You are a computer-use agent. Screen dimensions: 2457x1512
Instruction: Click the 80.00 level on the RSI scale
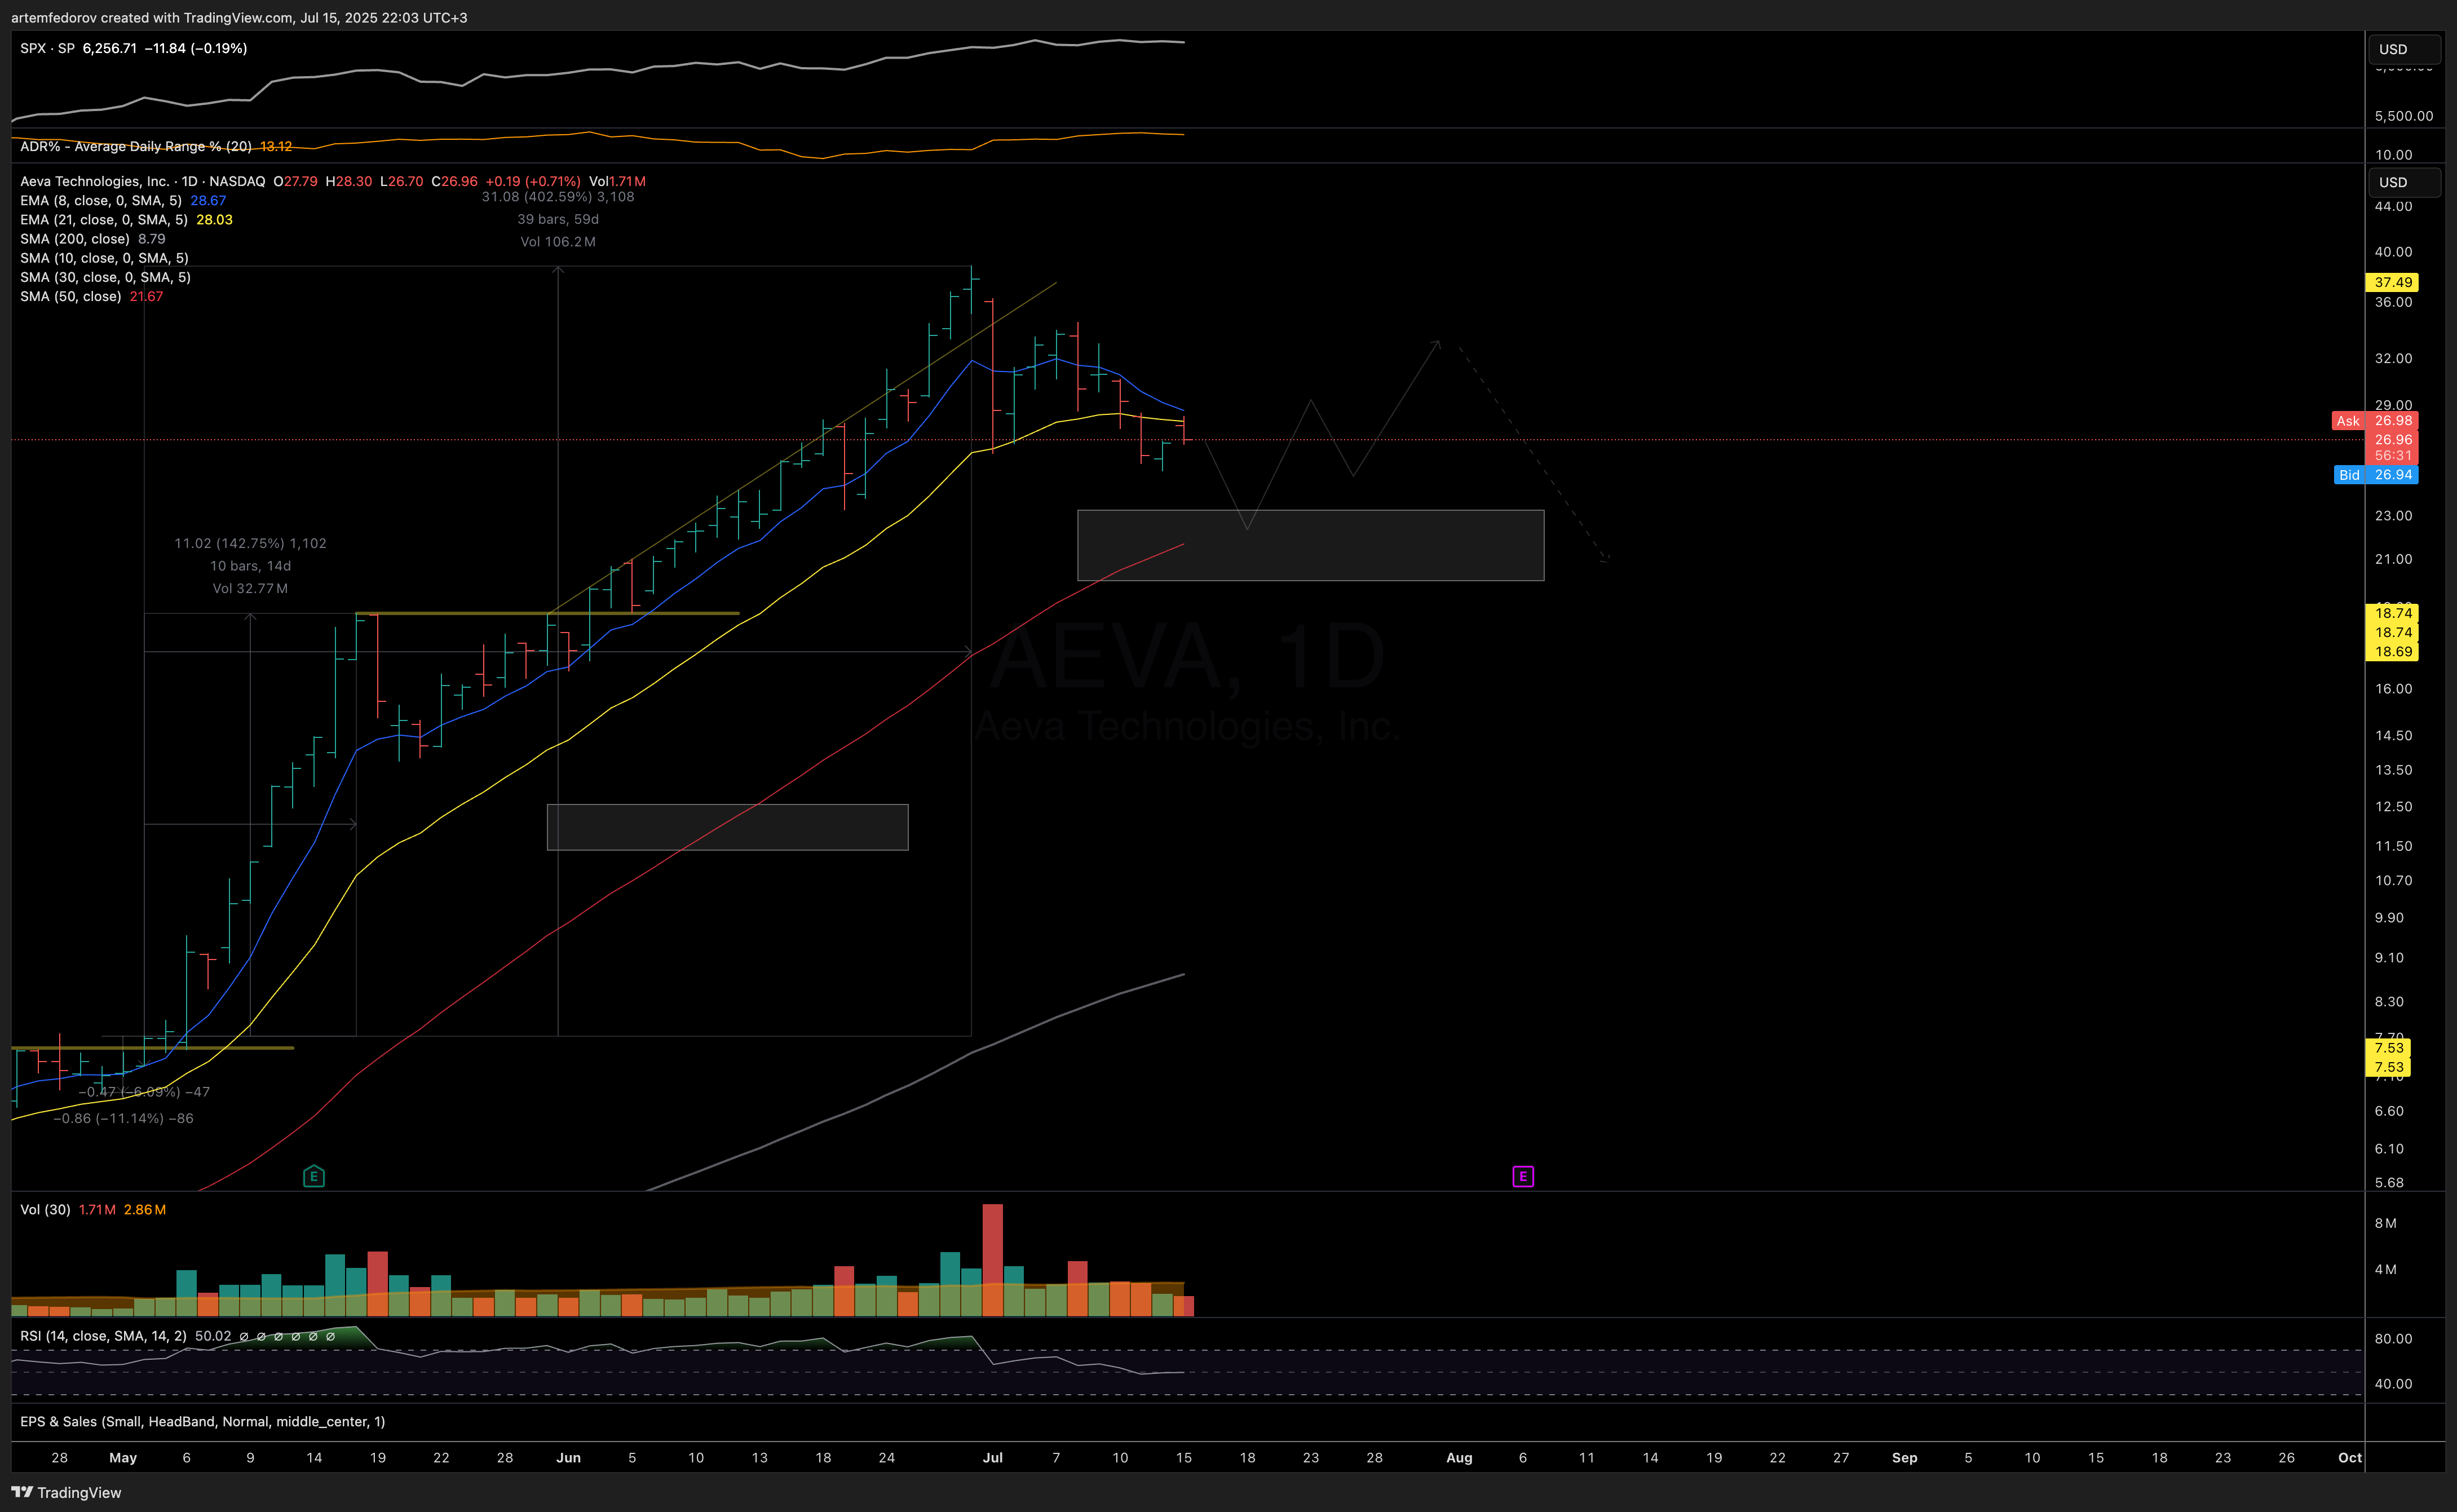click(x=2393, y=1338)
